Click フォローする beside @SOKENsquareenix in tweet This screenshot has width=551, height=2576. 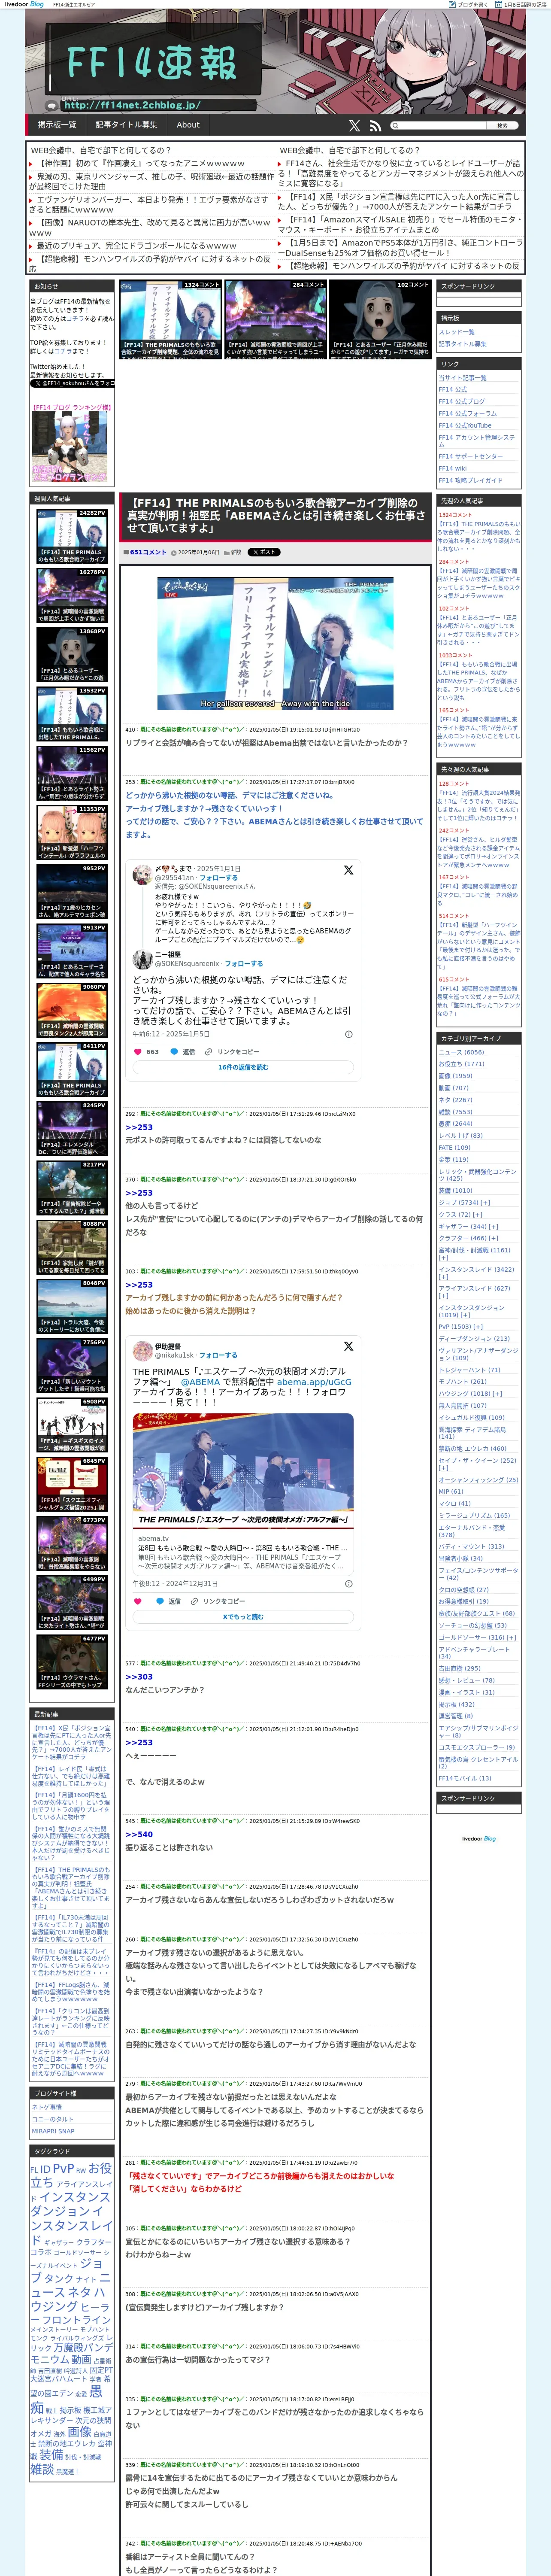tap(244, 964)
